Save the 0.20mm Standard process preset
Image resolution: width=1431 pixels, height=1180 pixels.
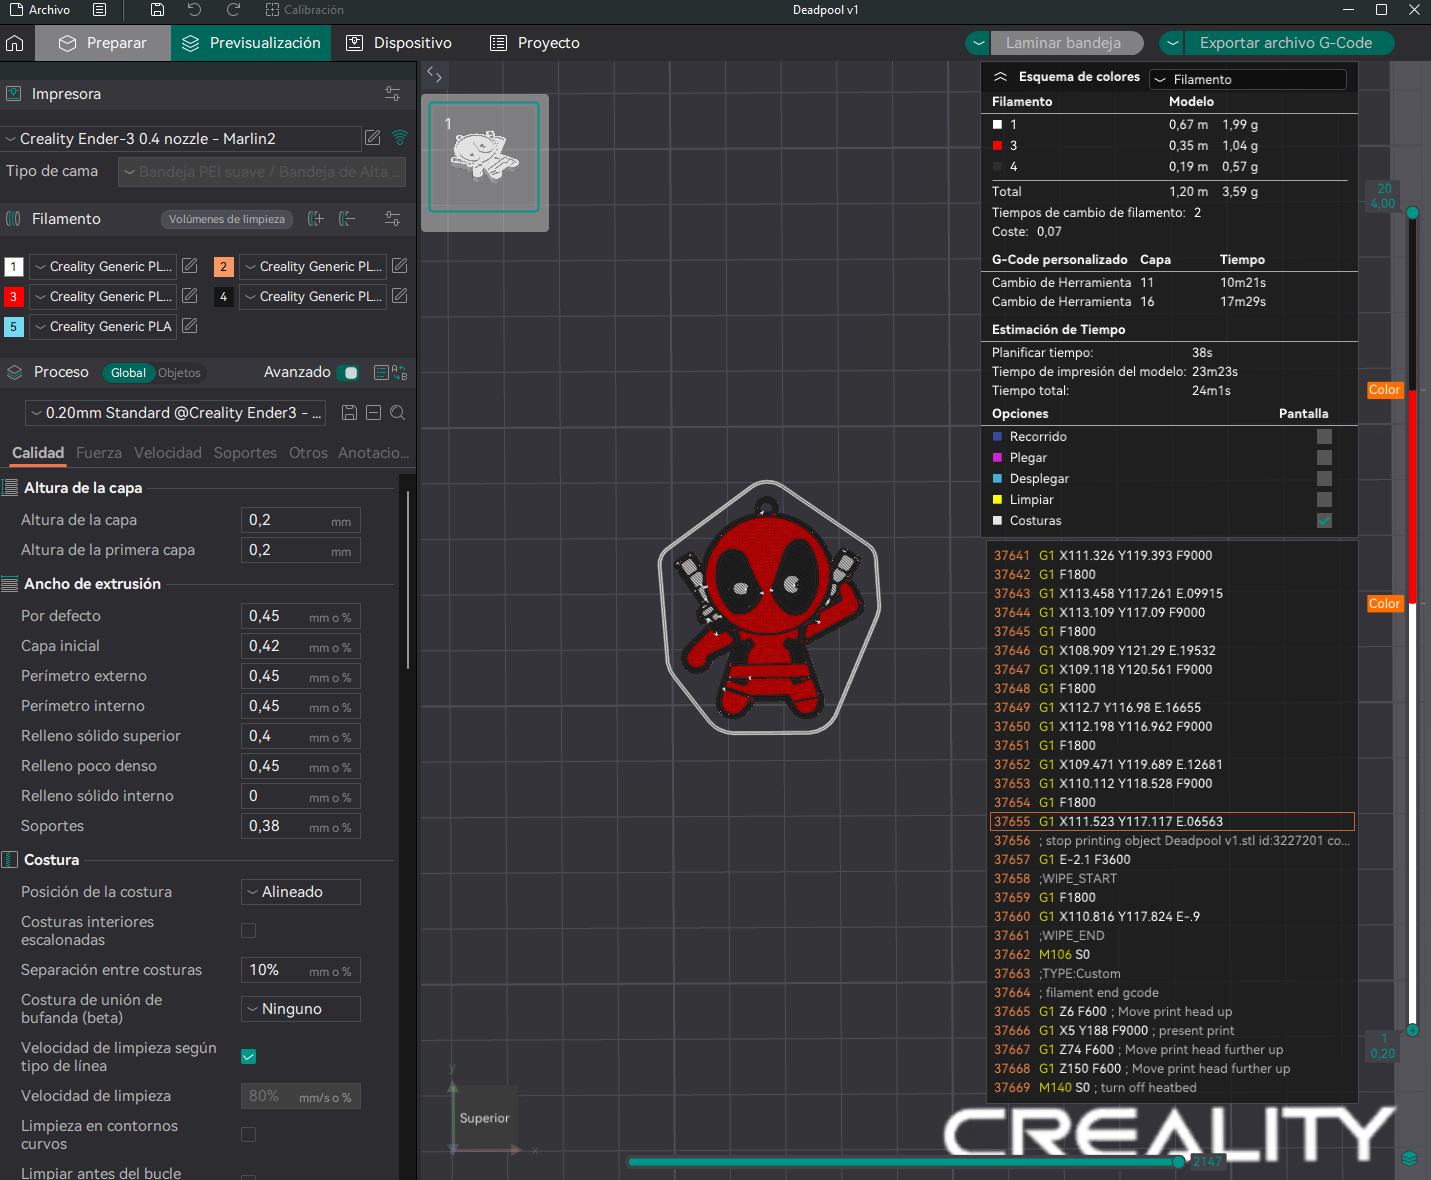[x=349, y=413]
